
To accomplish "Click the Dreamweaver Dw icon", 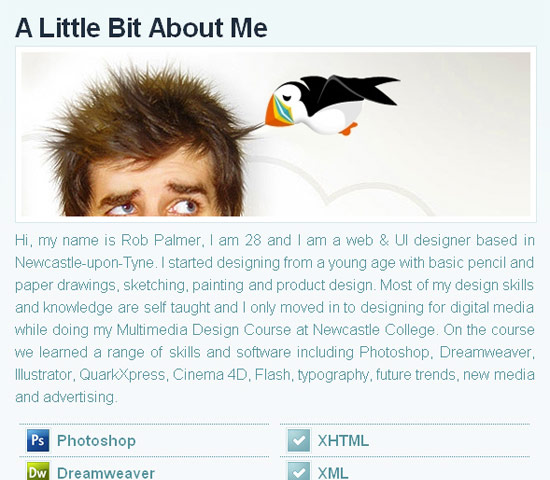I will [38, 471].
